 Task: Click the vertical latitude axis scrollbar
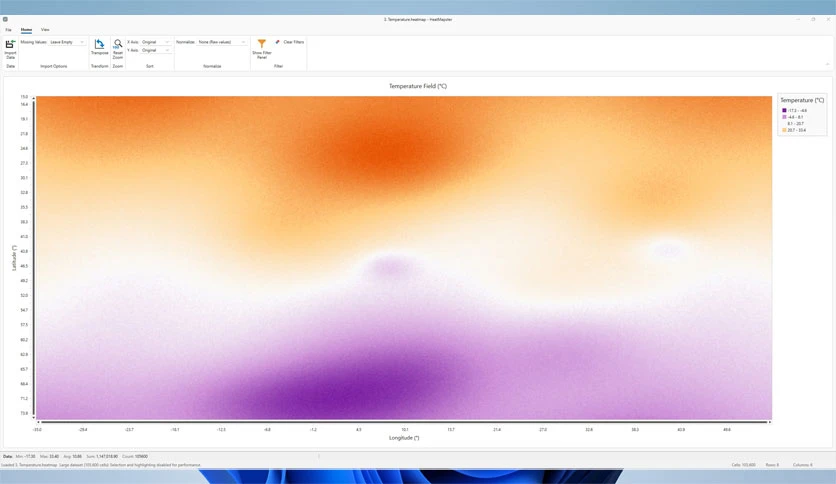point(34,257)
